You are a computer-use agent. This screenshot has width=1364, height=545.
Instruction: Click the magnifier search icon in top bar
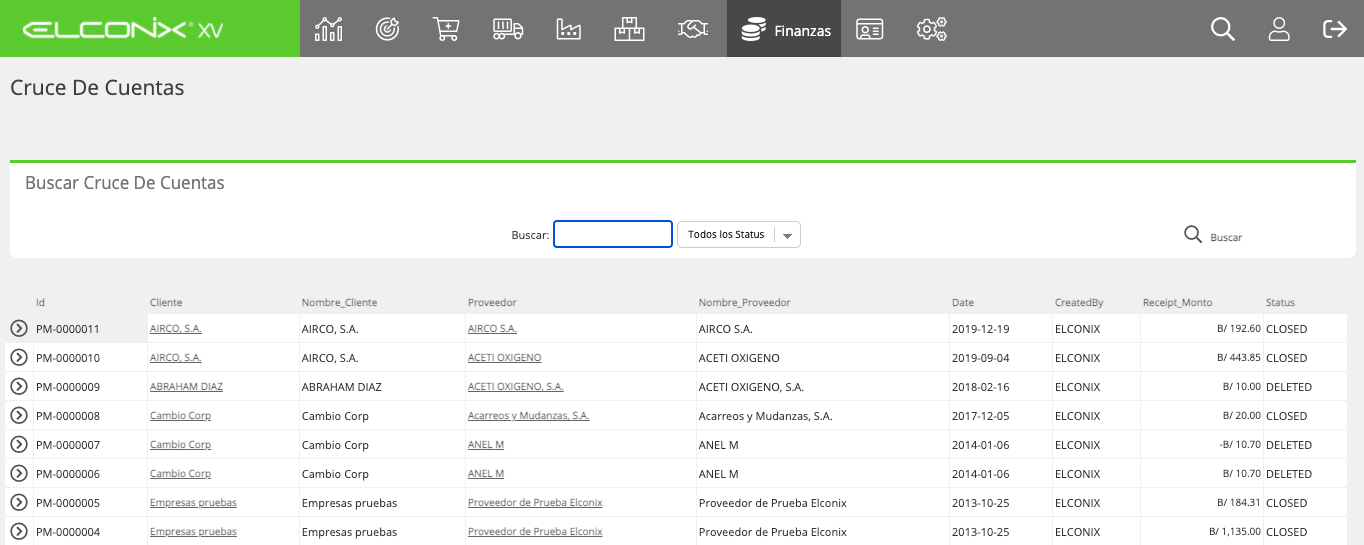point(1223,29)
